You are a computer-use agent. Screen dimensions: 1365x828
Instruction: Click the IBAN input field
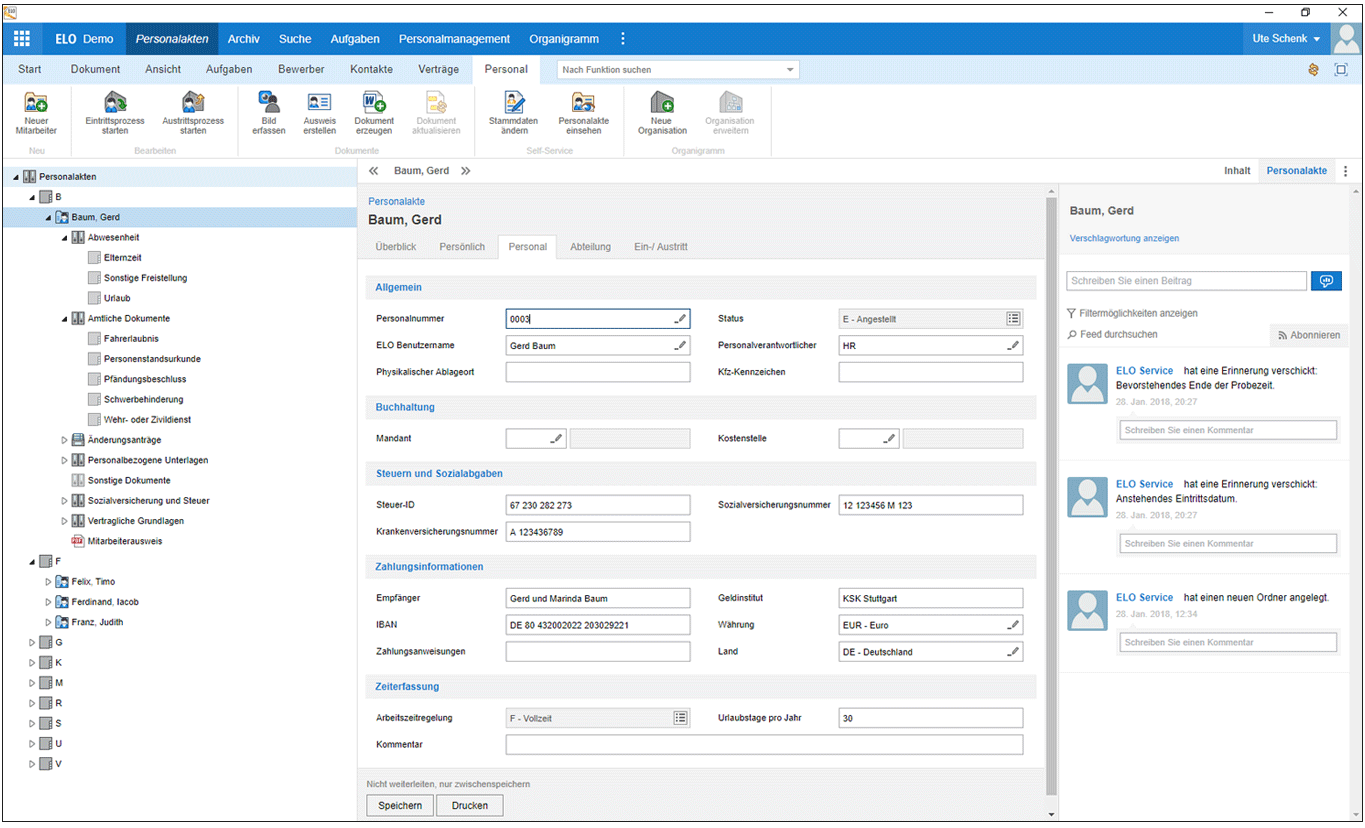[598, 625]
